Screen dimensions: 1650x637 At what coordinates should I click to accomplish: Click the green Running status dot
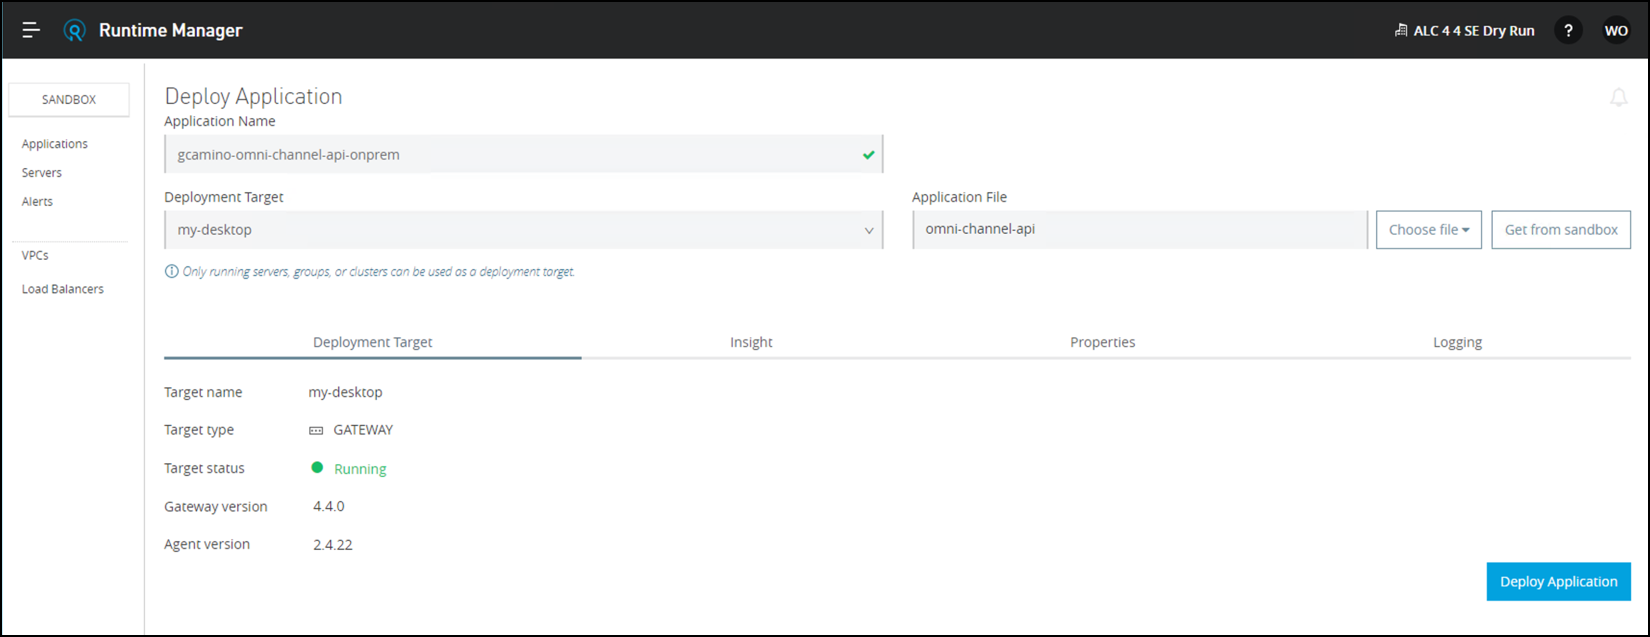click(x=317, y=468)
